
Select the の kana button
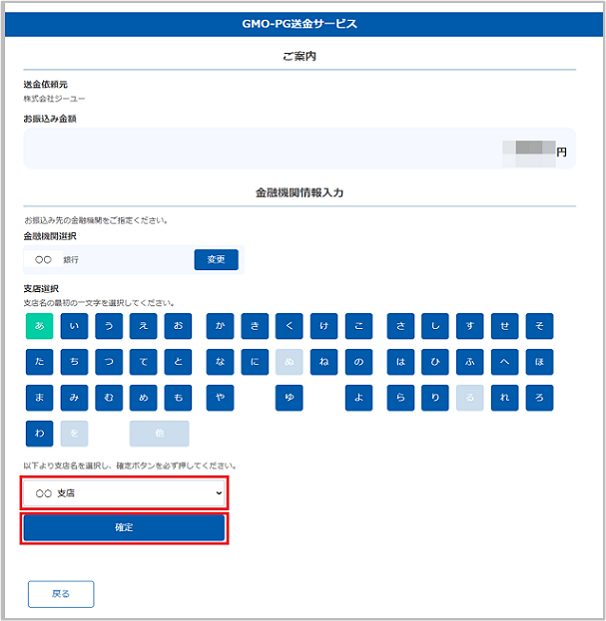pos(358,362)
